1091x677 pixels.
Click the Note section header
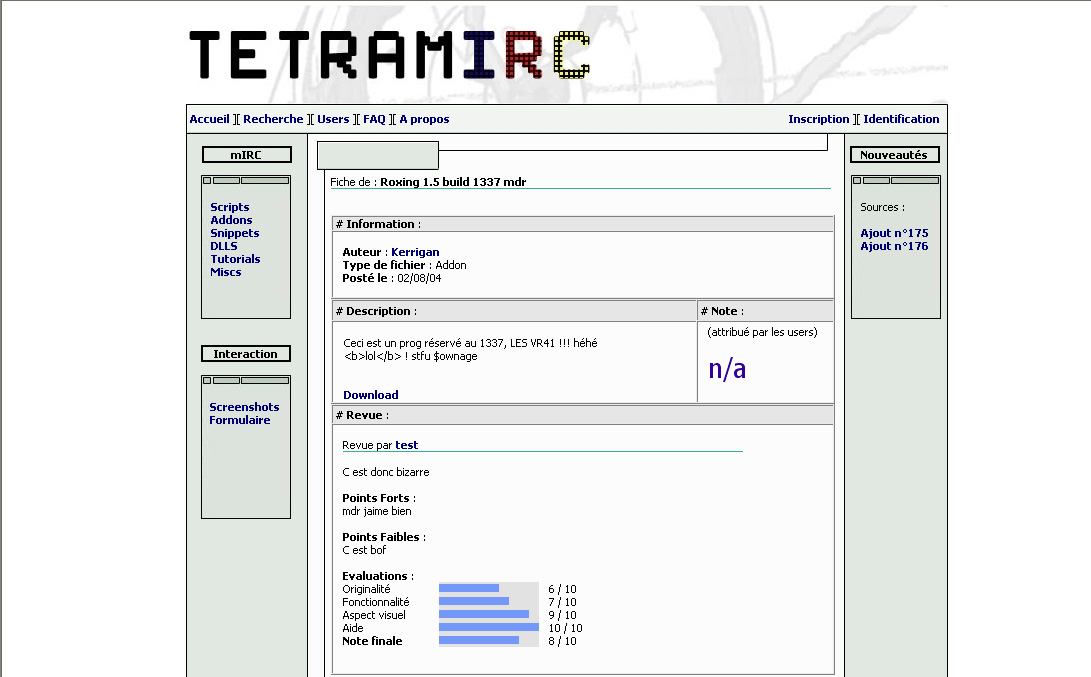pos(765,311)
